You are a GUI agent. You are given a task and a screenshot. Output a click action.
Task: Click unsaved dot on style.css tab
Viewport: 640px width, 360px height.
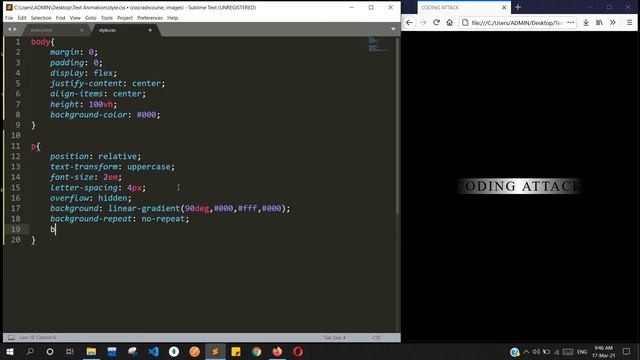point(150,30)
